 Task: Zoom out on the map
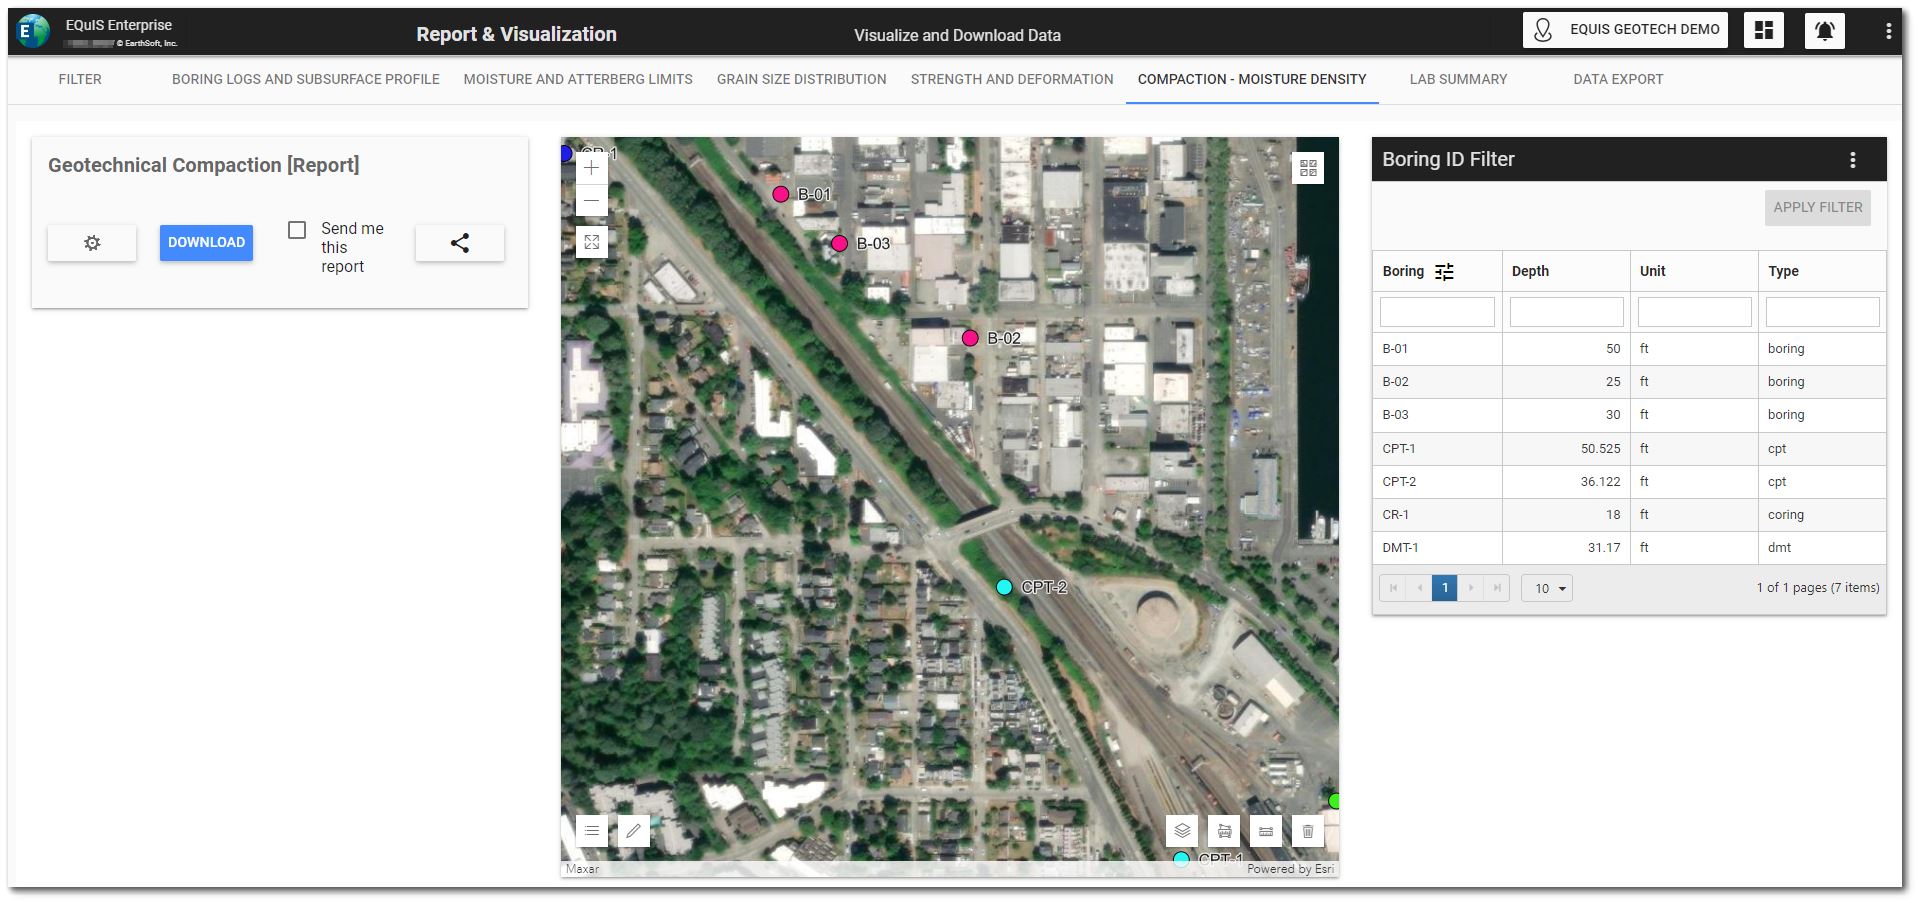tap(591, 201)
